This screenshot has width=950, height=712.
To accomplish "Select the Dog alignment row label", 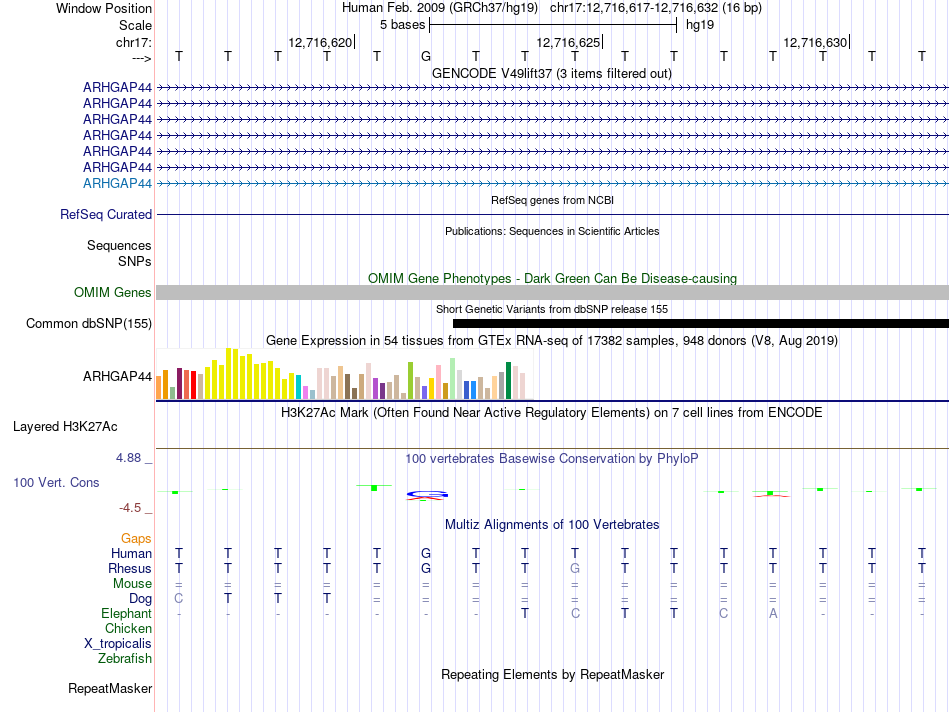I will pyautogui.click(x=140, y=599).
